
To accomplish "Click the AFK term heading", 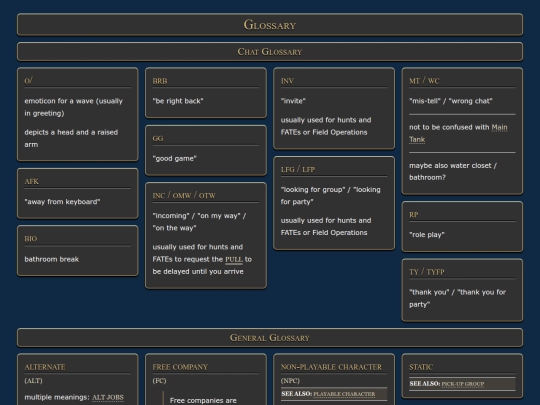I will [x=31, y=181].
